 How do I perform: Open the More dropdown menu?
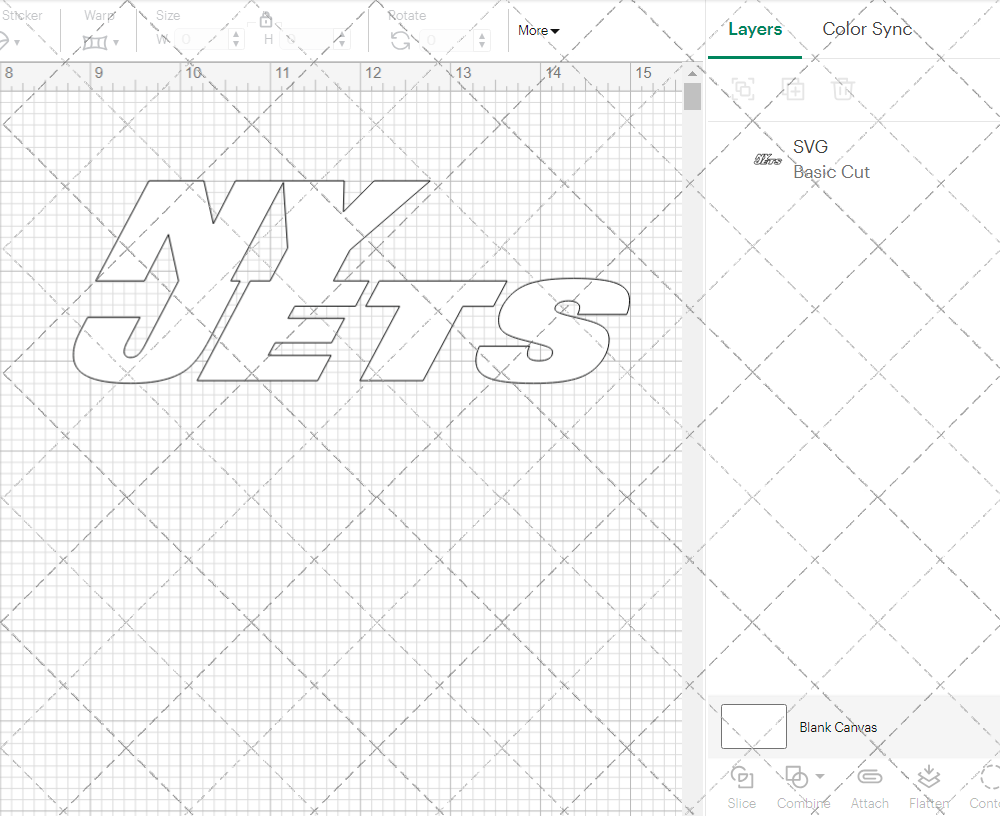coord(538,30)
